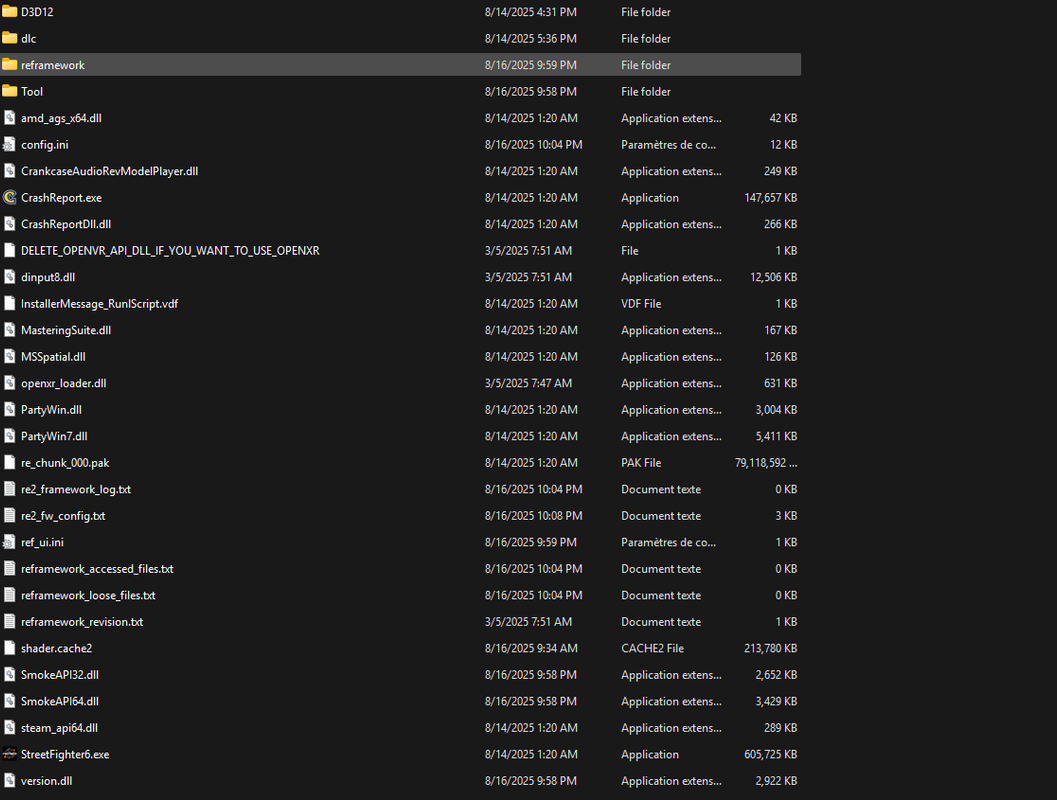Click the re_chunk_000.pak file name
Viewport: 1057px width, 800px height.
pyautogui.click(x=65, y=462)
